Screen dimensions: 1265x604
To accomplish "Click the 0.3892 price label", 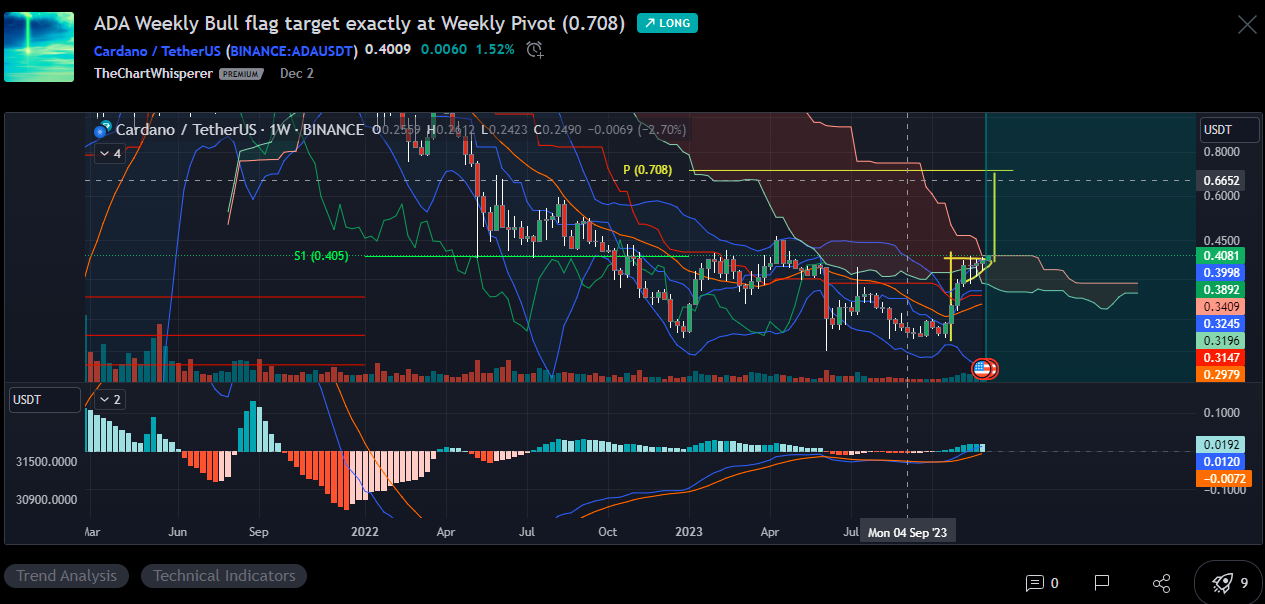I will [x=1221, y=289].
